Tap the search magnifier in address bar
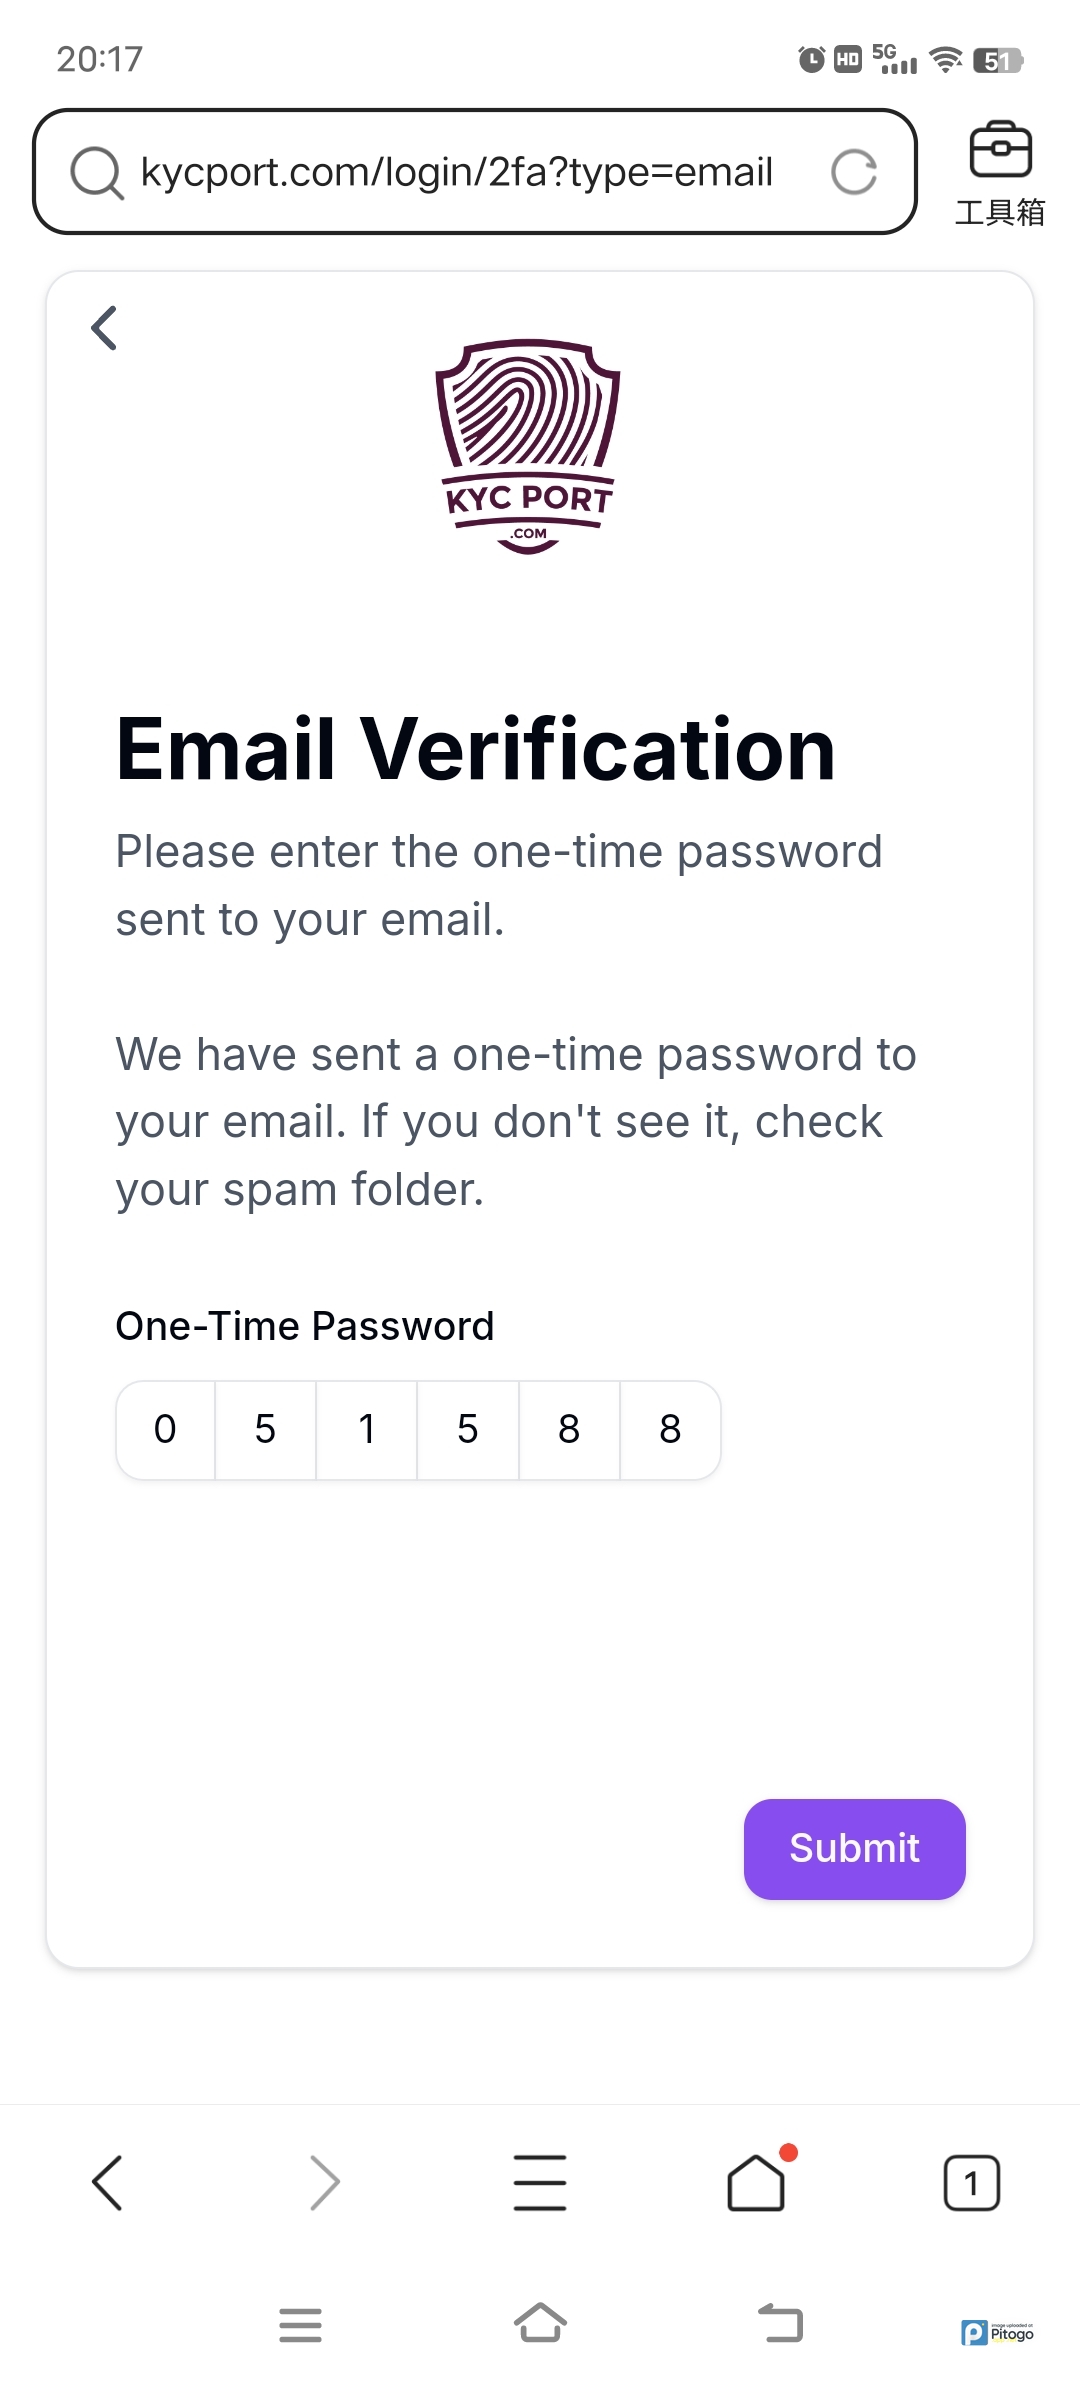 96,172
